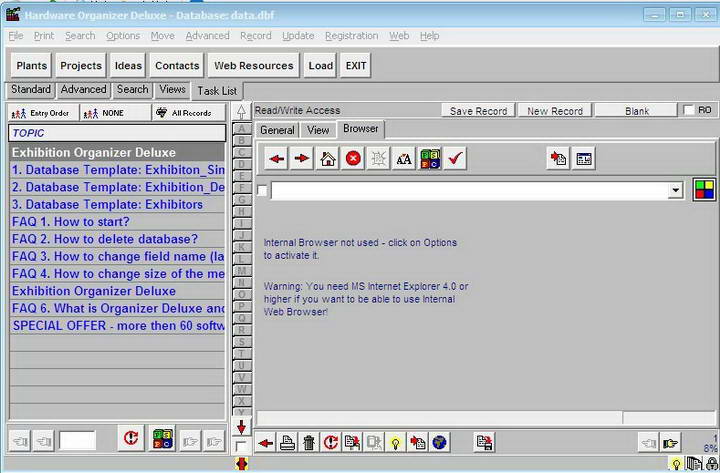Toggle small checkbox below red down arrow
The image size is (720, 473).
(x=241, y=446)
